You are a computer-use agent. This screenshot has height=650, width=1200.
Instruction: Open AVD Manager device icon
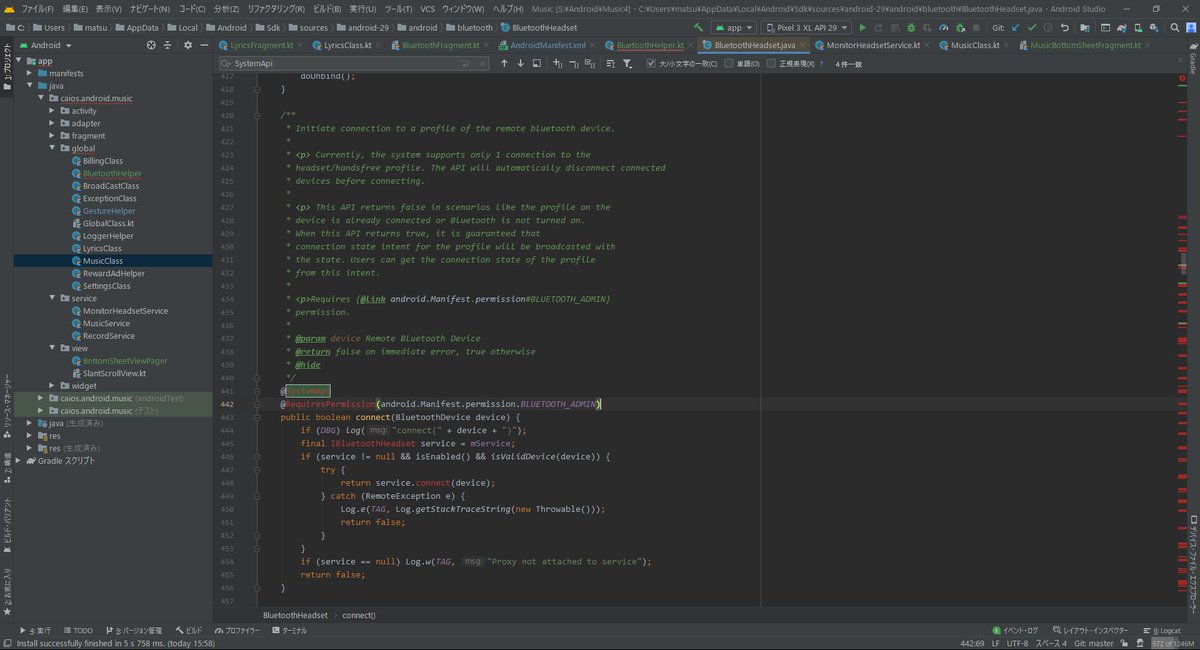1138,28
